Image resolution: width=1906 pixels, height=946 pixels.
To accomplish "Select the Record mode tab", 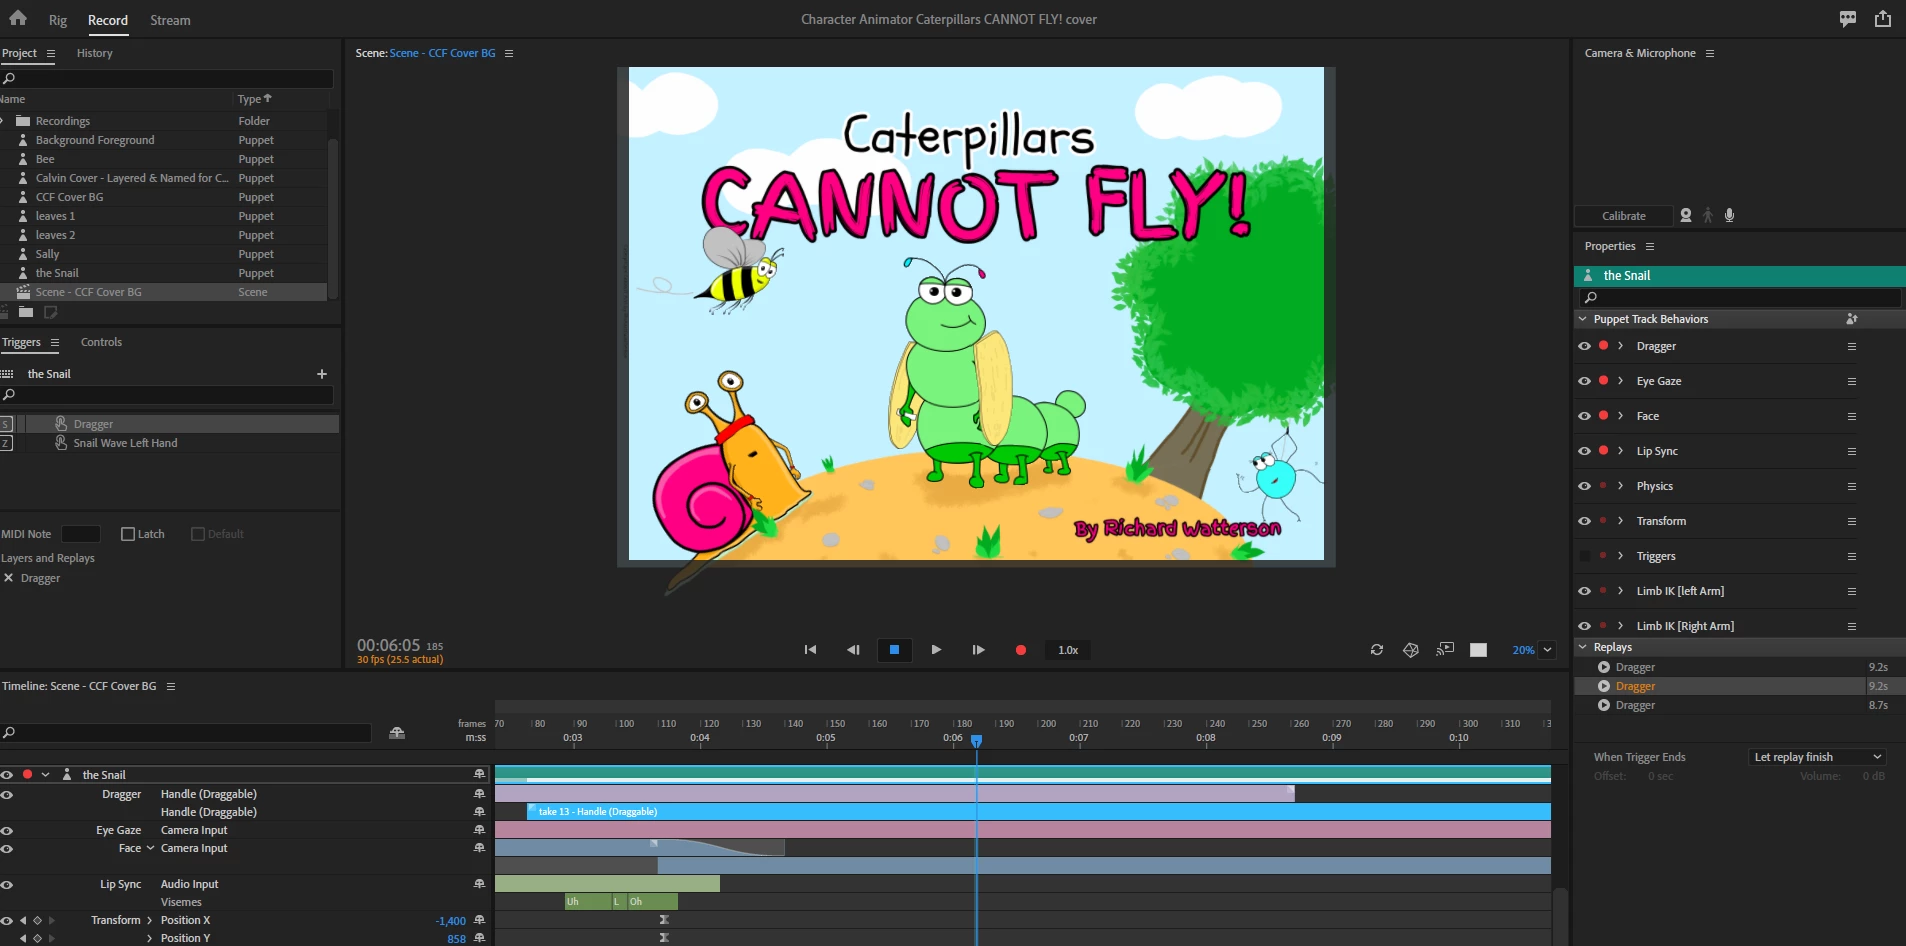I will click(108, 20).
